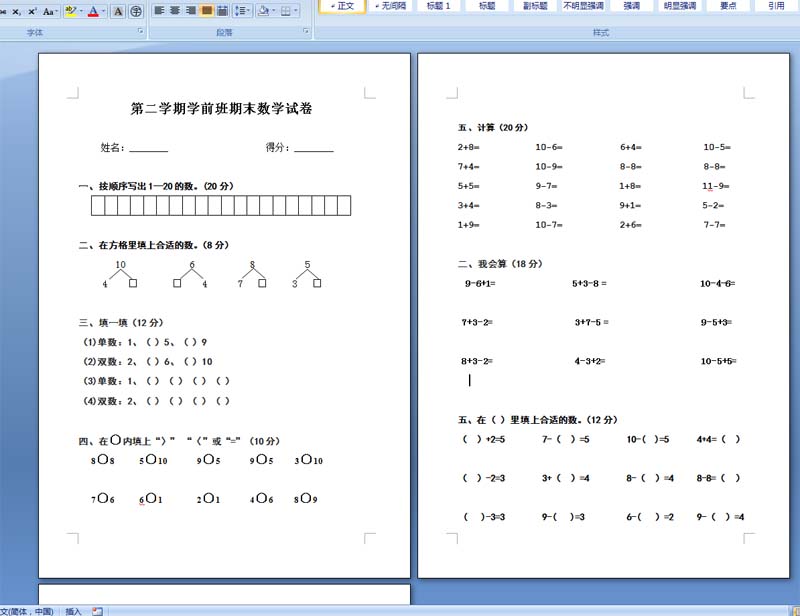Apply superscript formatting
Viewport: 800px width, 616px height.
click(33, 11)
